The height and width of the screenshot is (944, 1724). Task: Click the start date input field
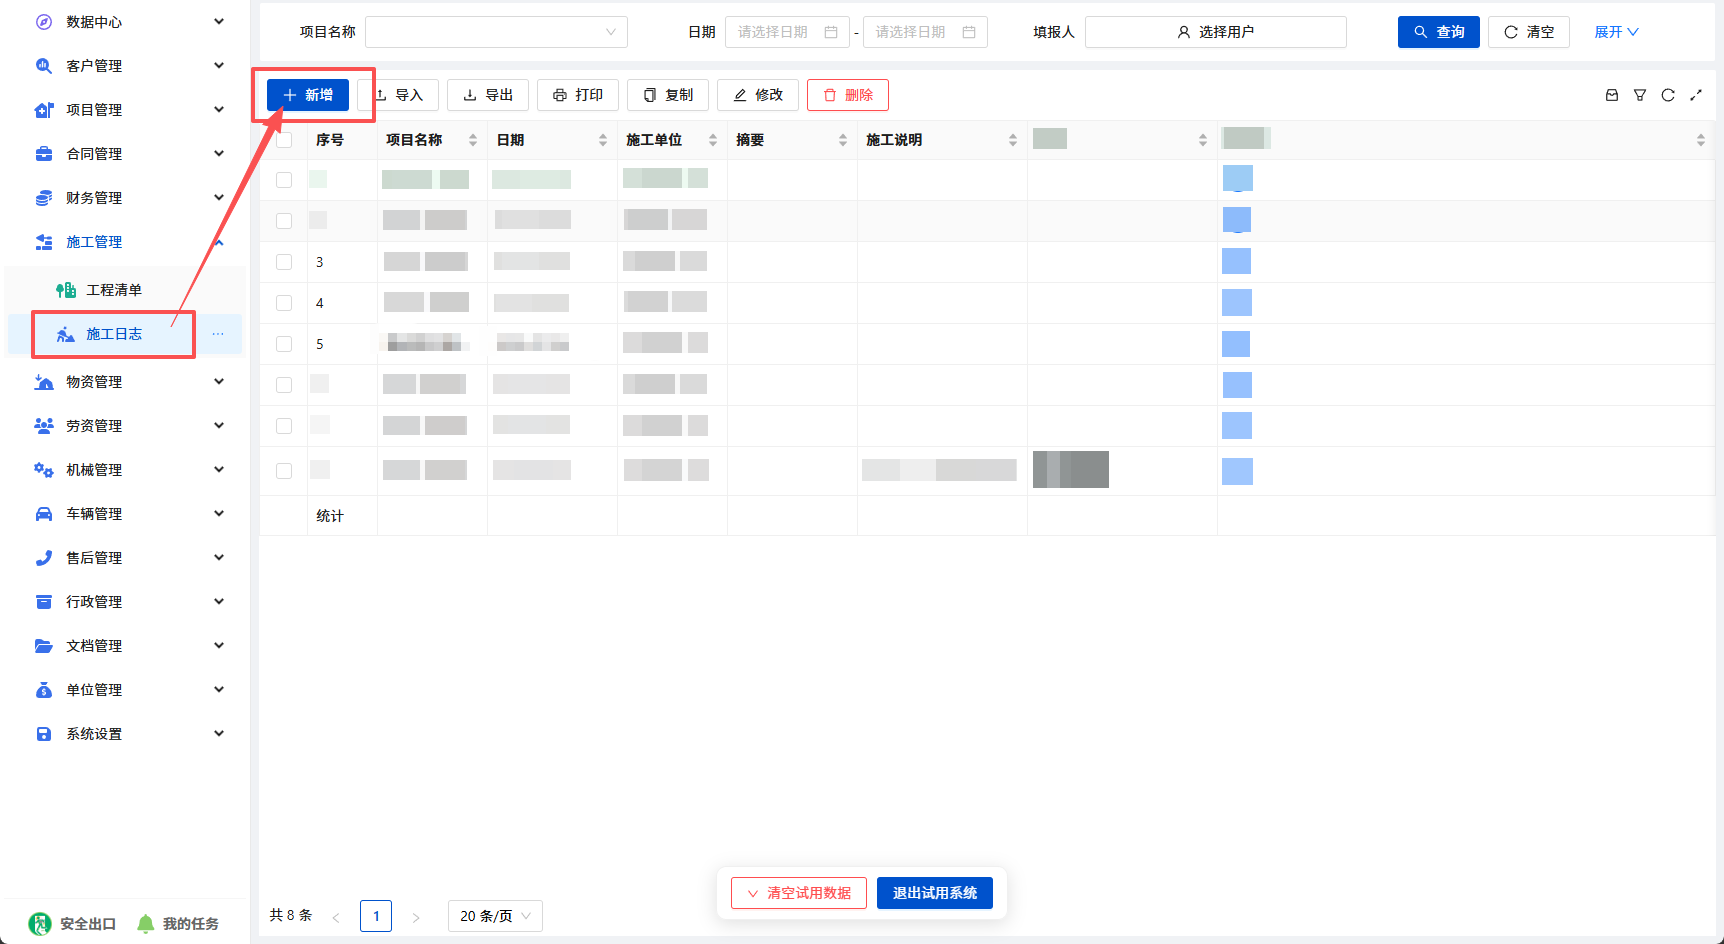pos(787,32)
